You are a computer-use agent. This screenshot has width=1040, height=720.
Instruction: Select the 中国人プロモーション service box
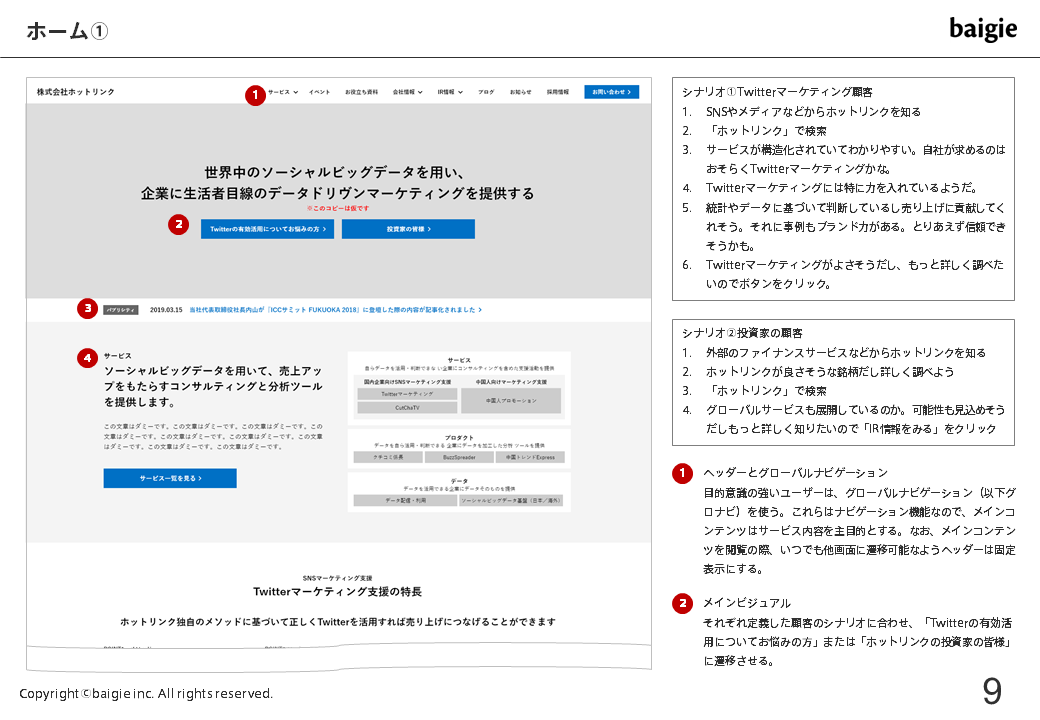(x=511, y=400)
